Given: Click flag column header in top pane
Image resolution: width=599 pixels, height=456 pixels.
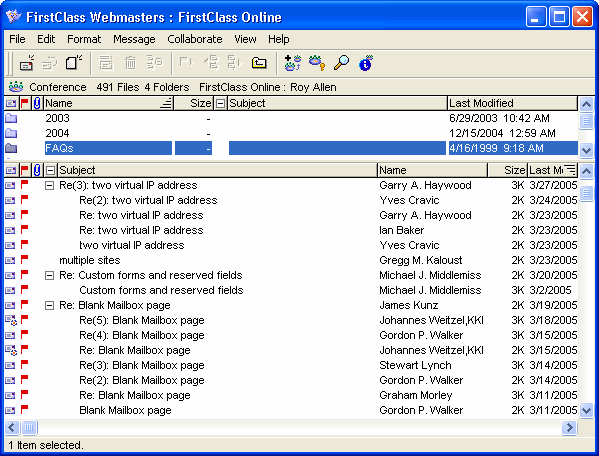Looking at the screenshot, I should (x=25, y=103).
